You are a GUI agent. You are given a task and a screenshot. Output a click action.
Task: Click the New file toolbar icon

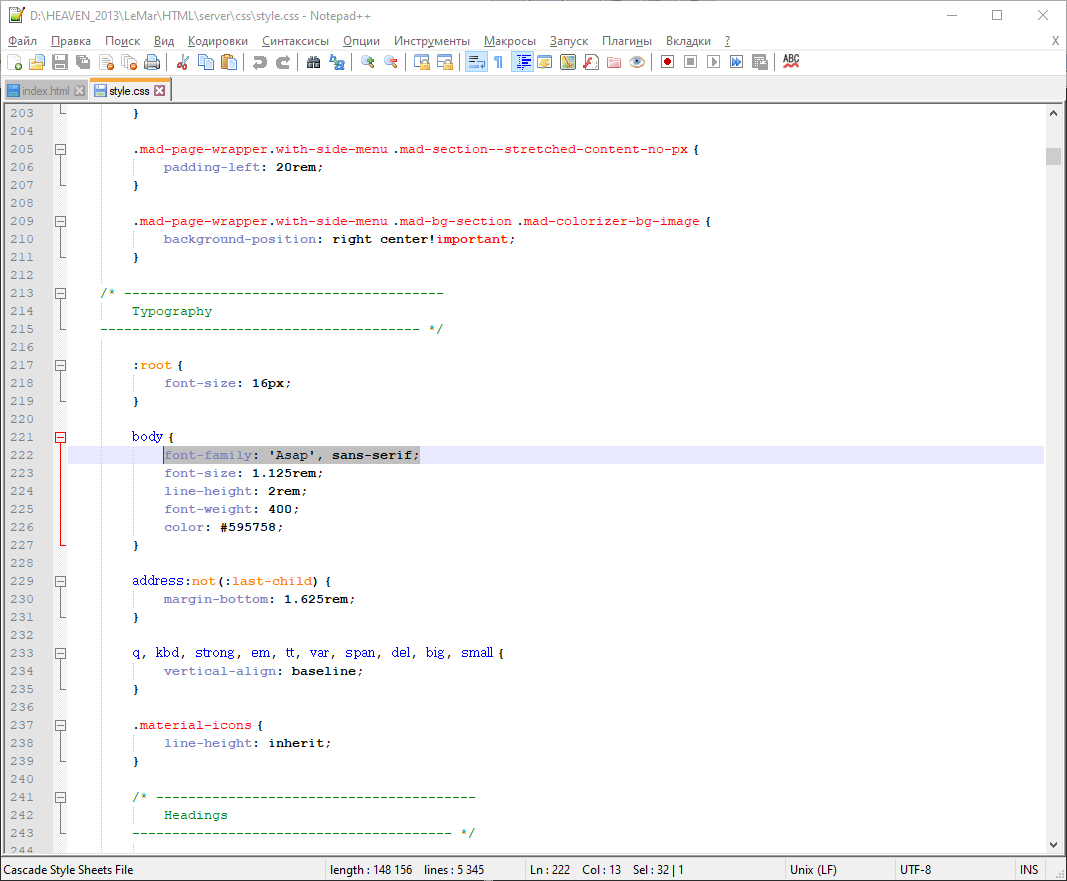click(14, 62)
